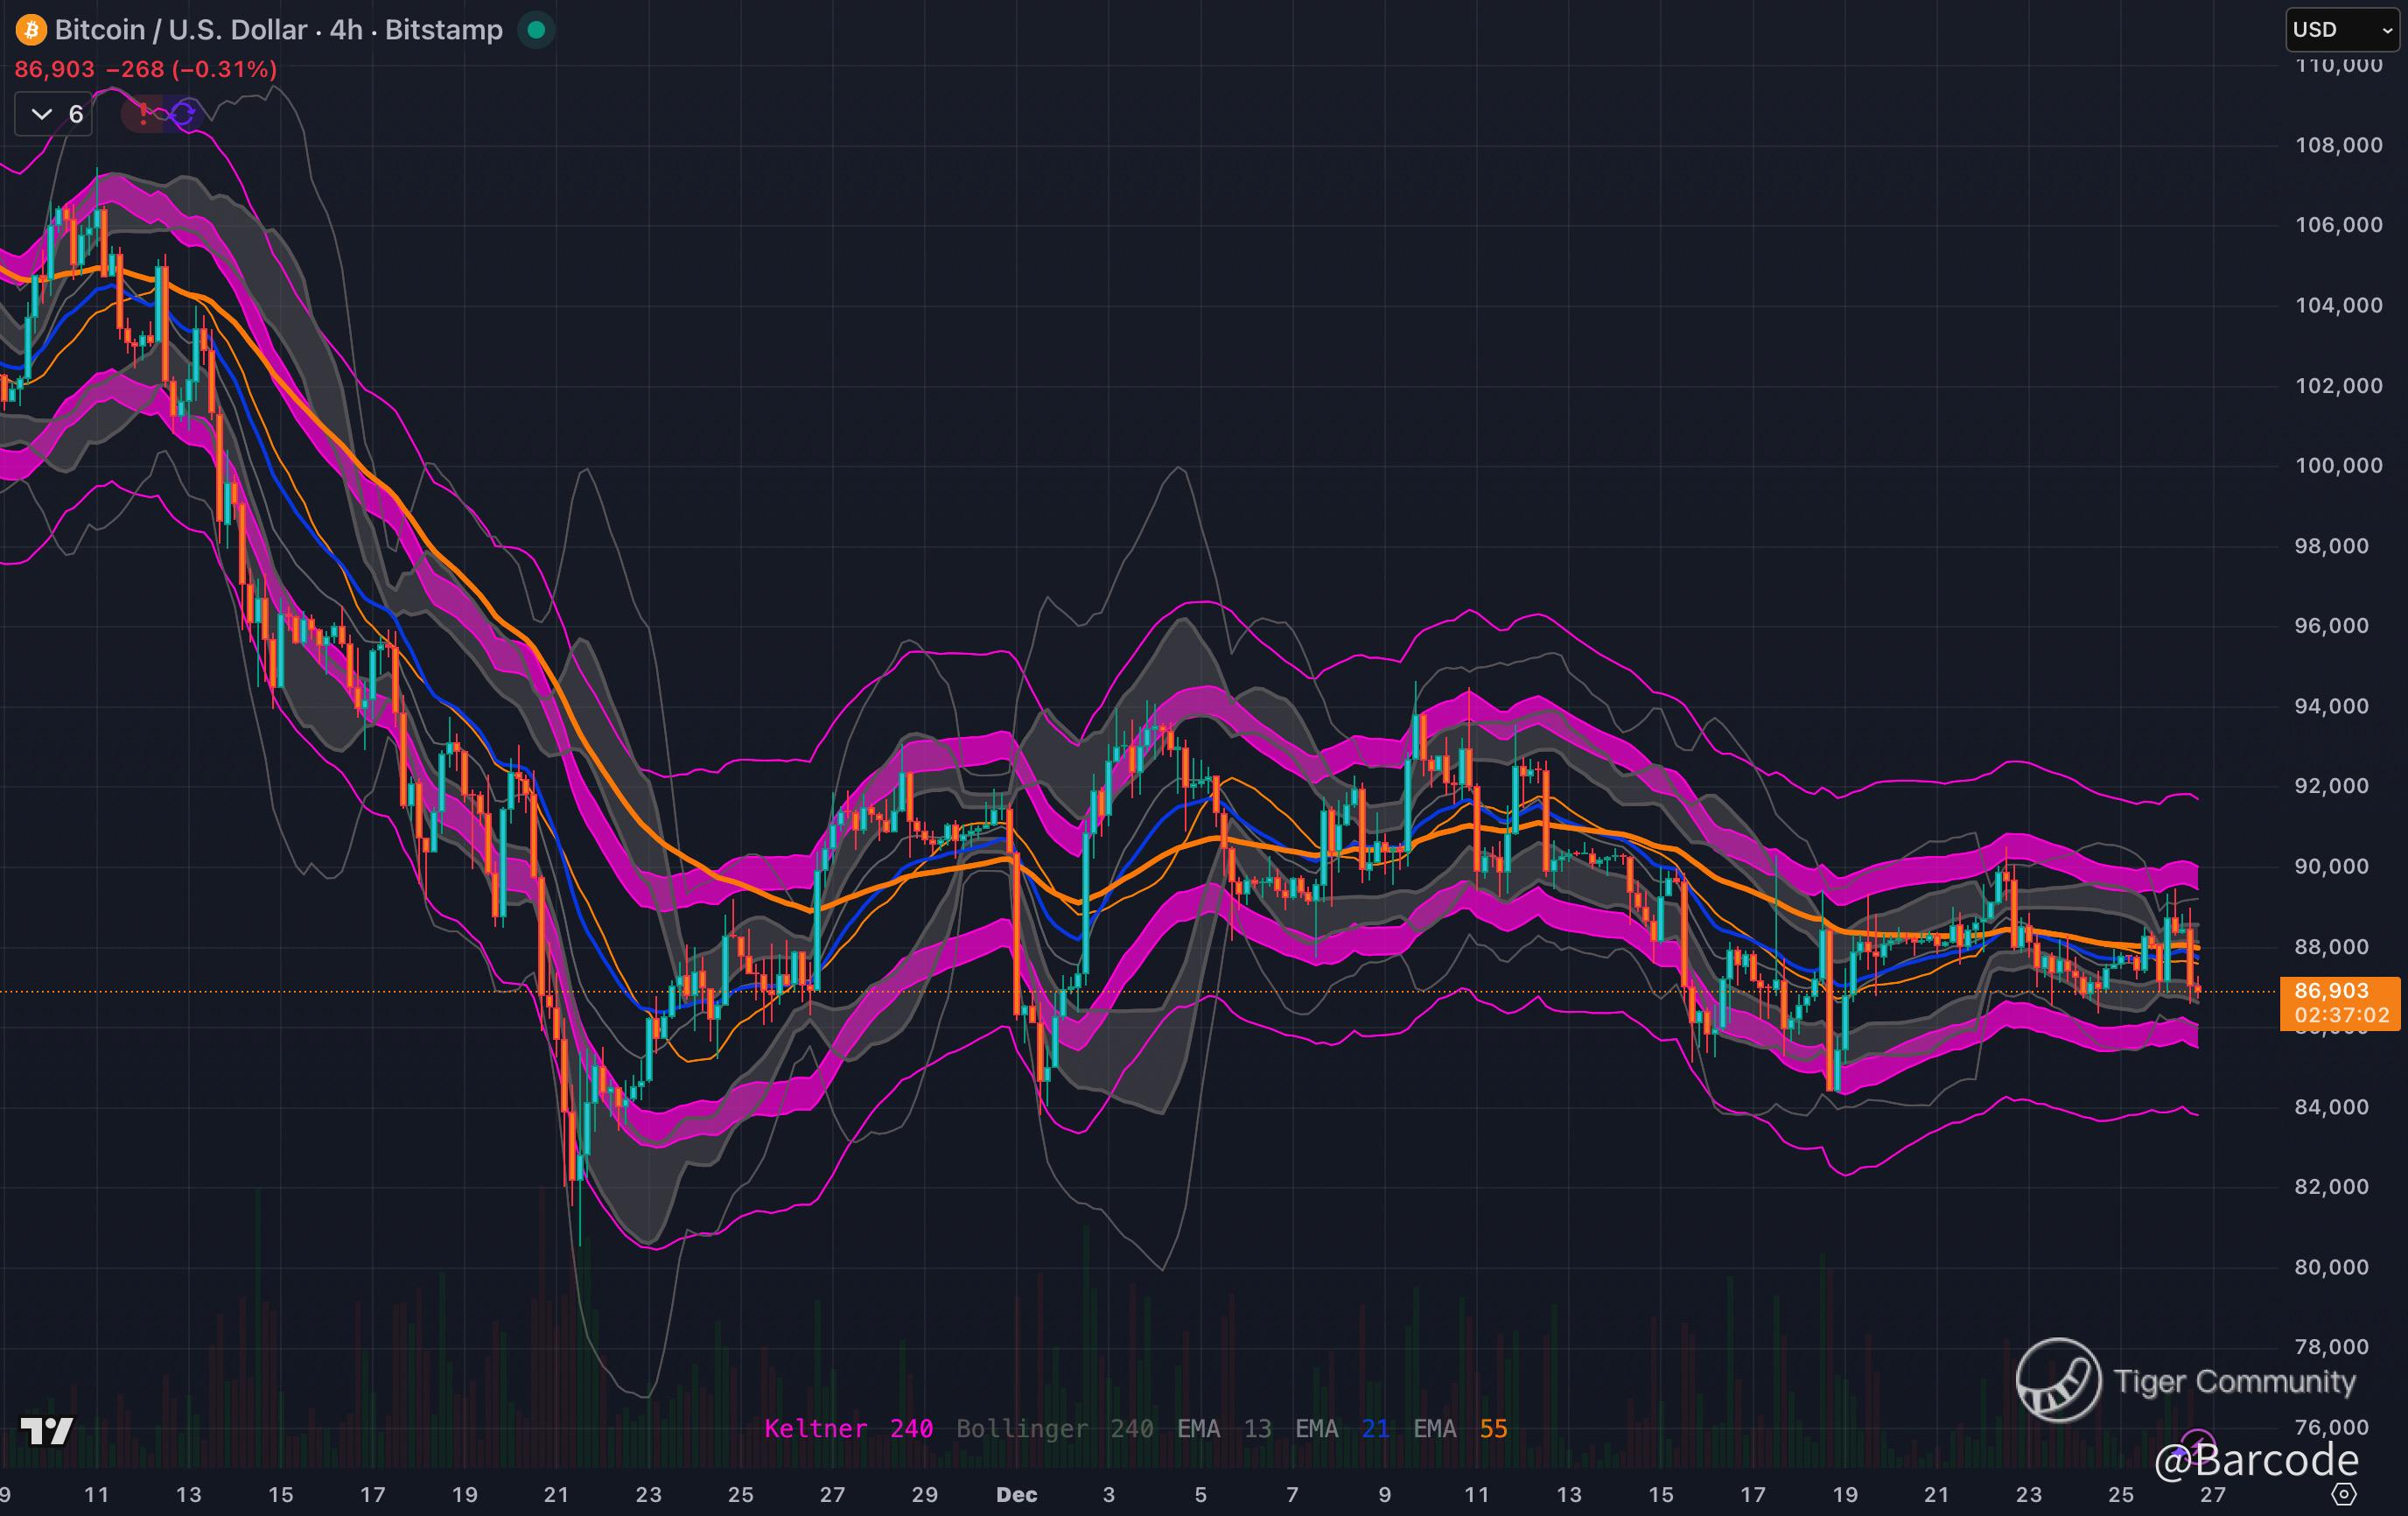Click the TradingView logo at bottom left
The width and height of the screenshot is (2408, 1516).
point(46,1431)
